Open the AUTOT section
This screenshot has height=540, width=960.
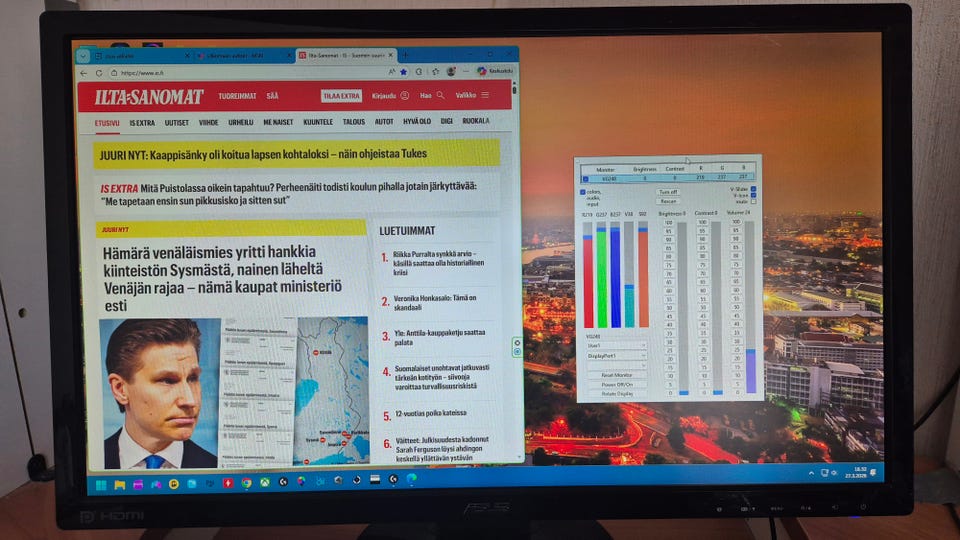[384, 122]
